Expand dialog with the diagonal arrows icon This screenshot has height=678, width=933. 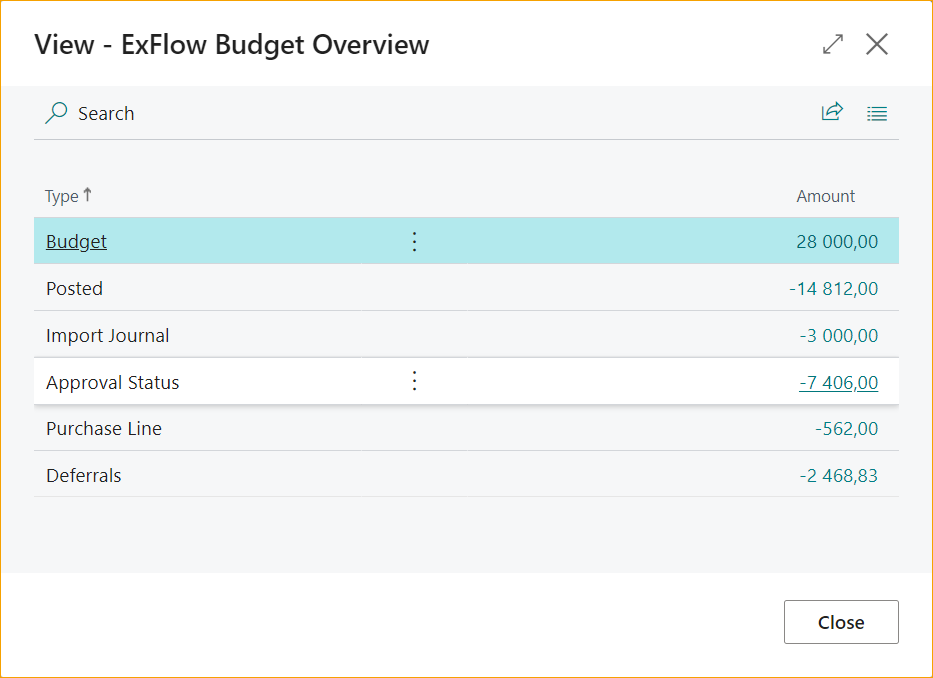832,44
